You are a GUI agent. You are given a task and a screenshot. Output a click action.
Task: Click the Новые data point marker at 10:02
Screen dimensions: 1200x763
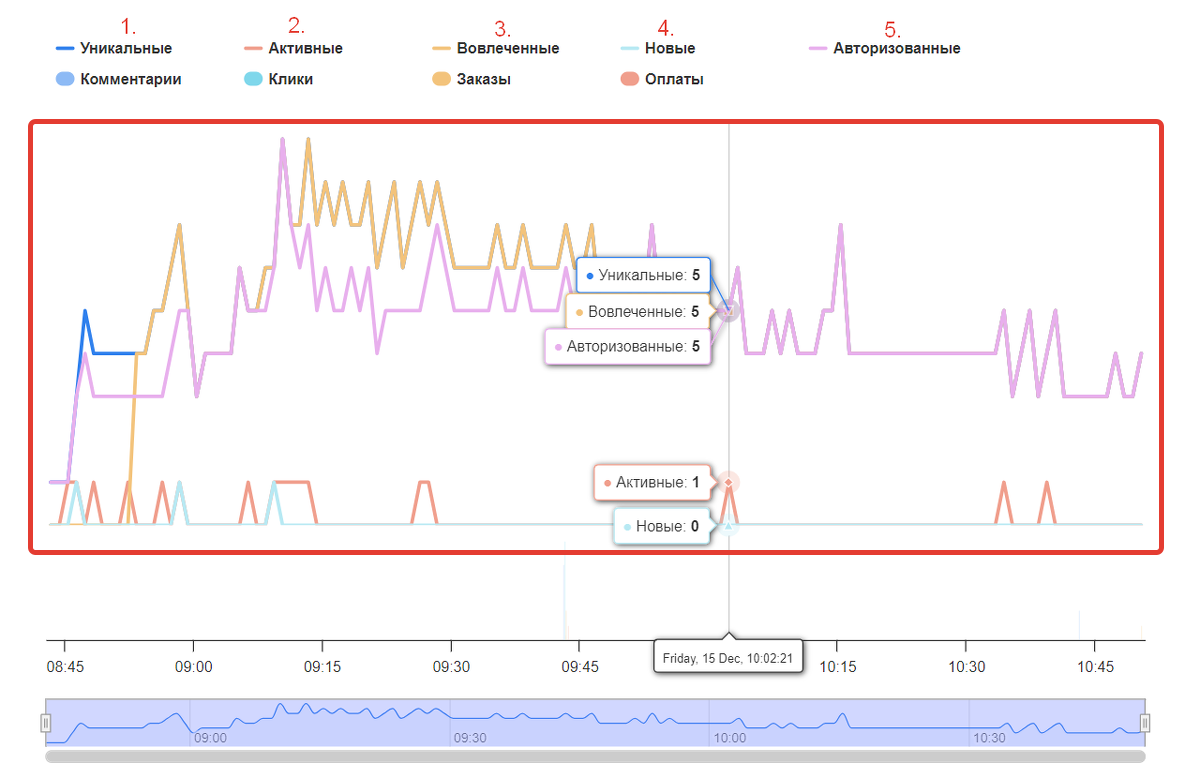tap(729, 525)
